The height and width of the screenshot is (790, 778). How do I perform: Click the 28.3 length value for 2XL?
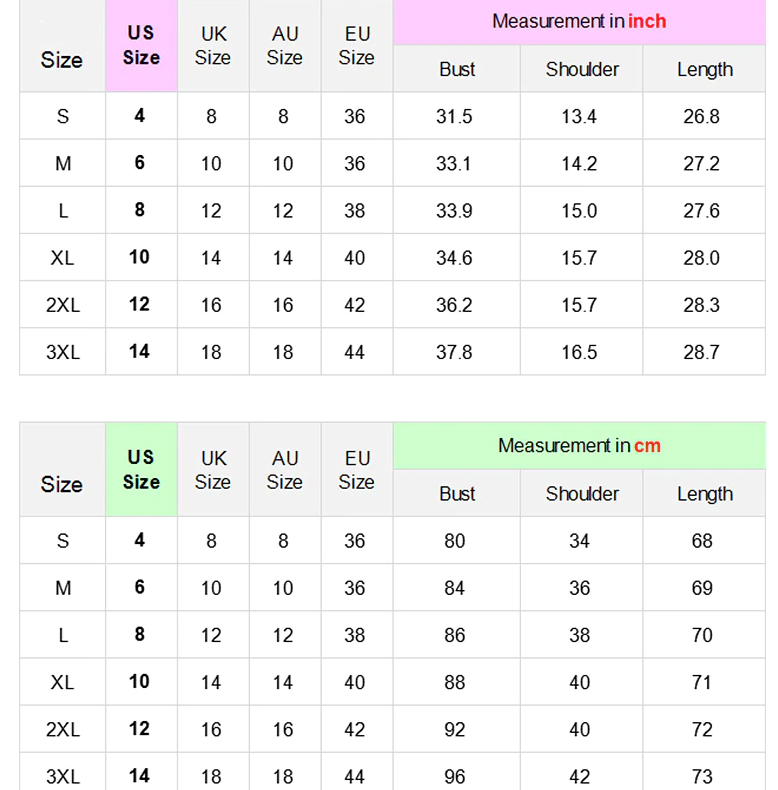[x=702, y=305]
